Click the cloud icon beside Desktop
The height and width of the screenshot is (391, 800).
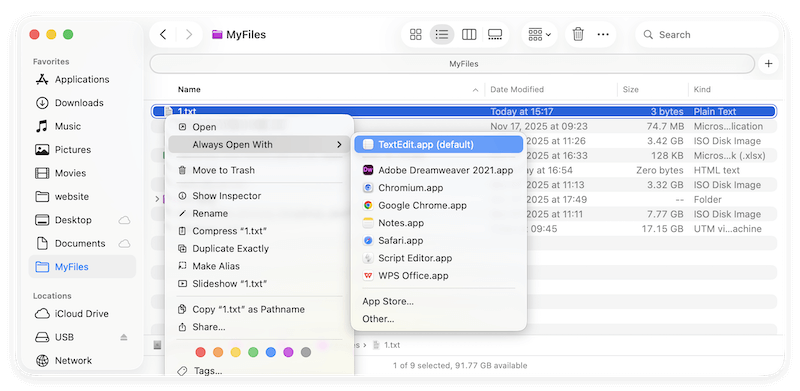click(x=124, y=221)
